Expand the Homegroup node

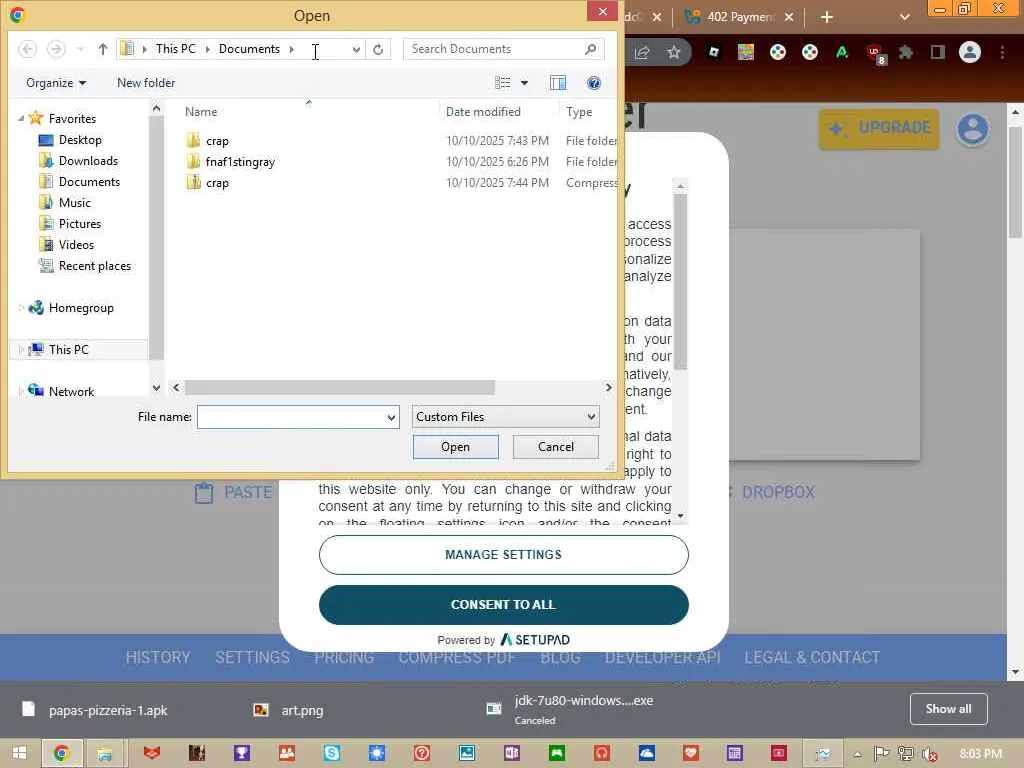[21, 308]
